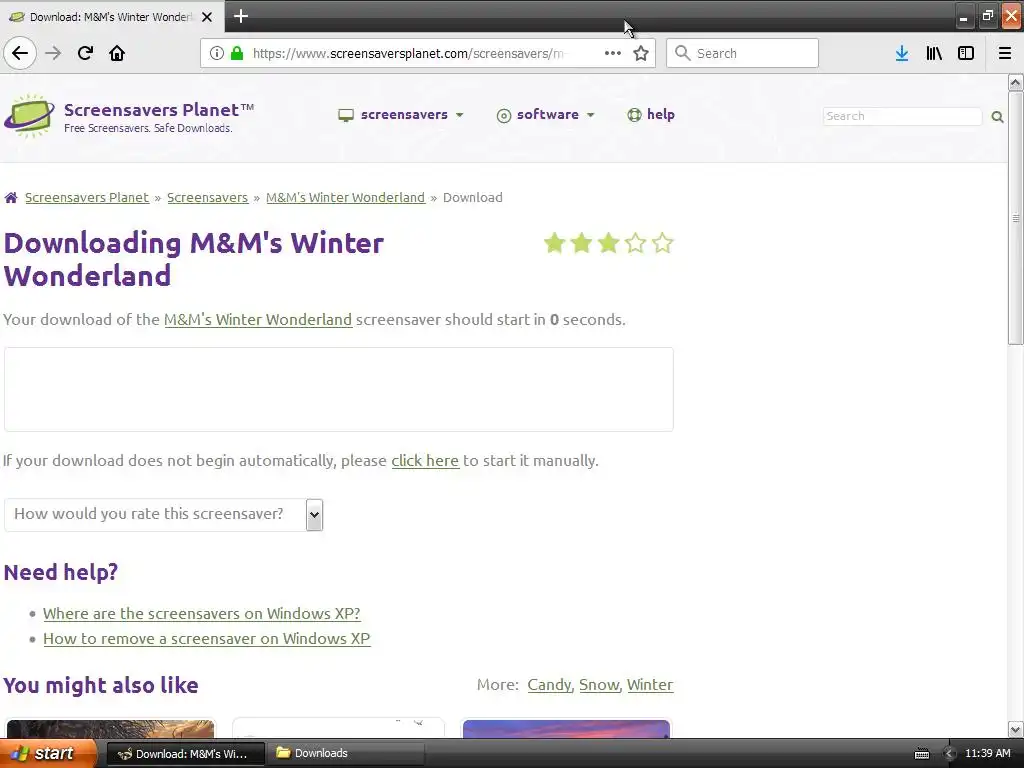This screenshot has height=768, width=1024.
Task: Click the Screensavers breadcrumb link
Action: tap(208, 197)
